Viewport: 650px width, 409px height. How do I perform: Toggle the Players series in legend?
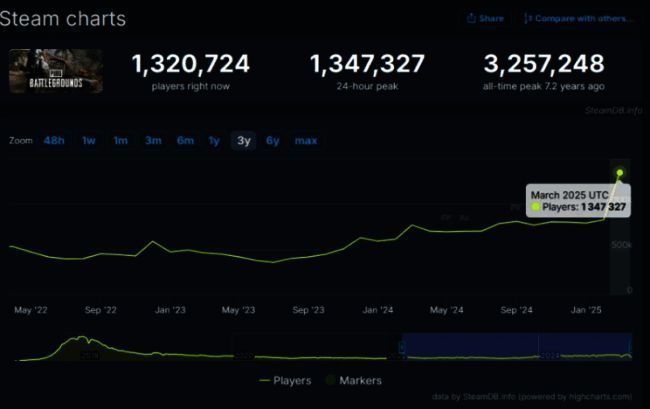[291, 380]
